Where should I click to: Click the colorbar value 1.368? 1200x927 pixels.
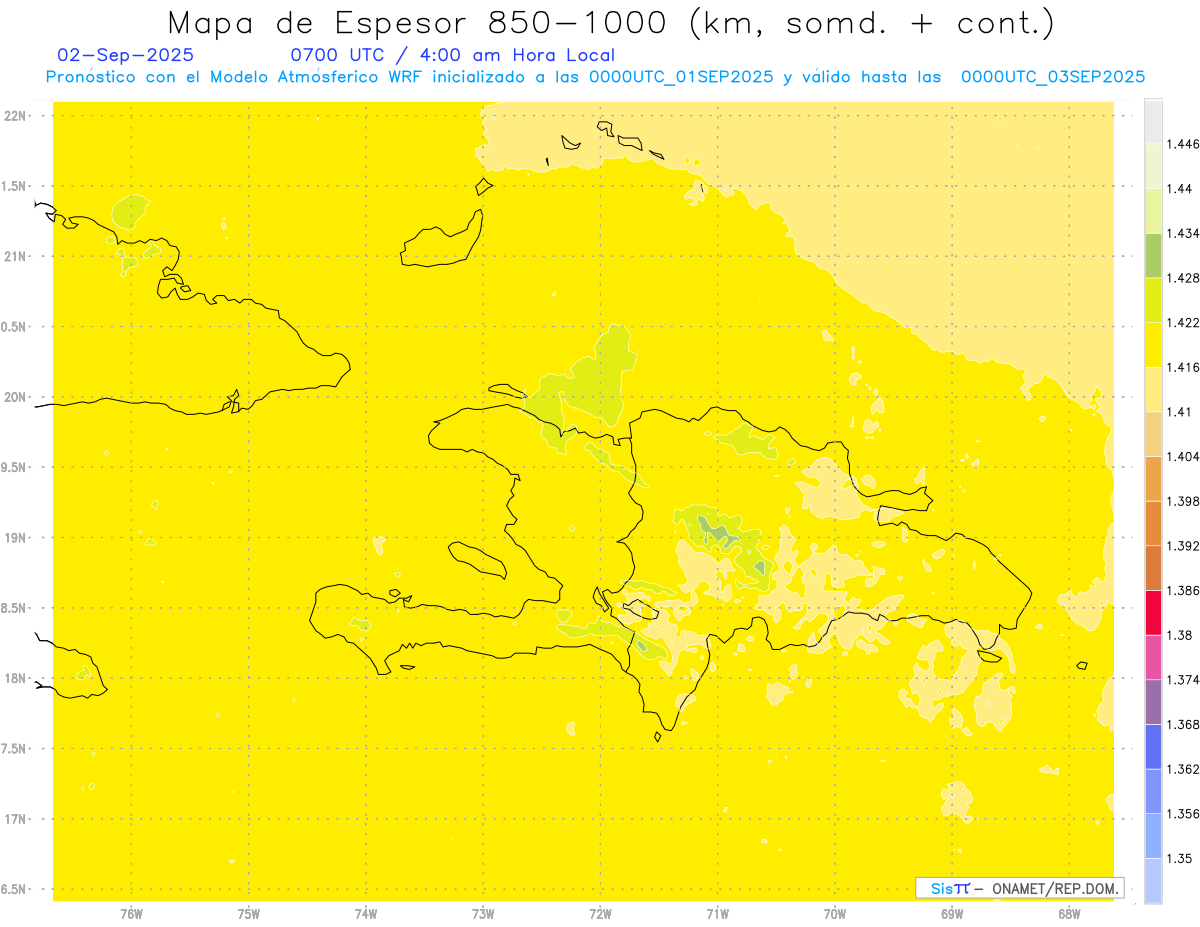(x=1181, y=724)
